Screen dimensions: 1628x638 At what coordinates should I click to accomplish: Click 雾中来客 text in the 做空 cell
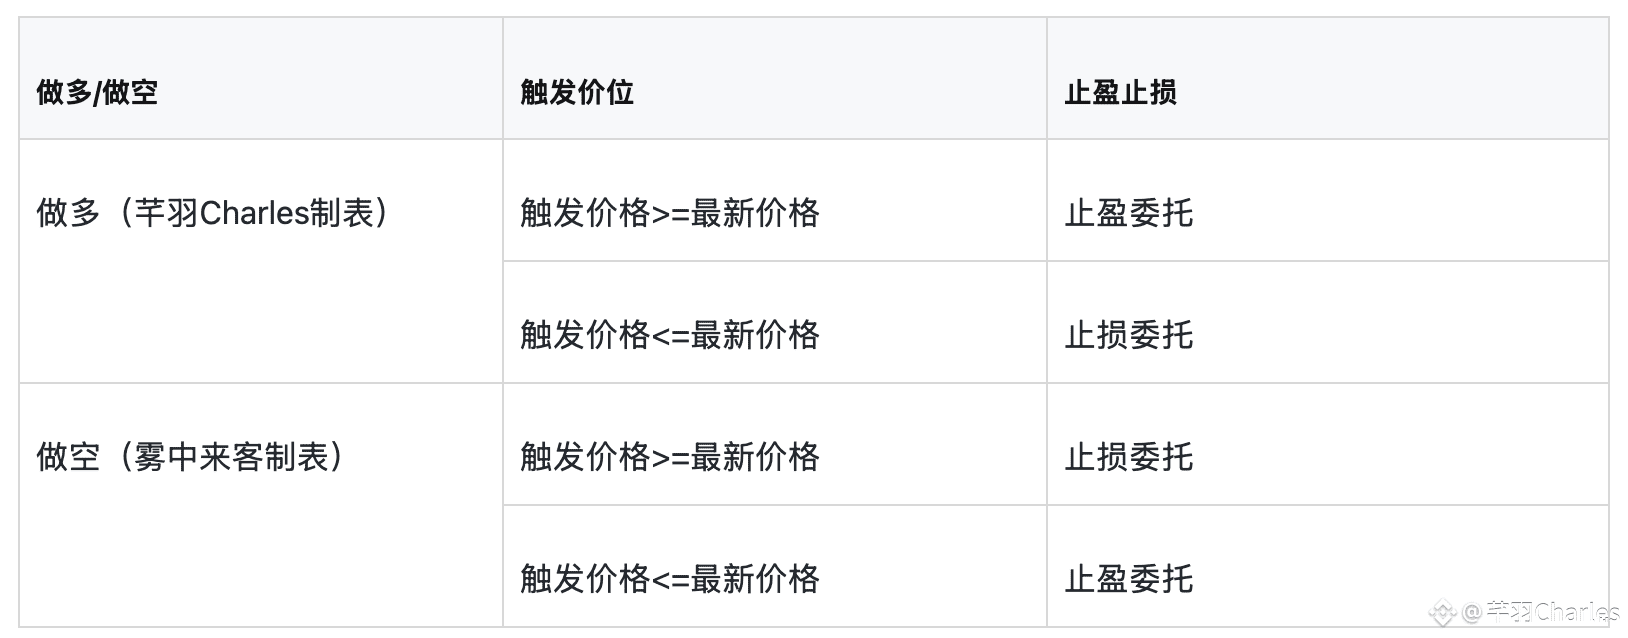point(198,457)
